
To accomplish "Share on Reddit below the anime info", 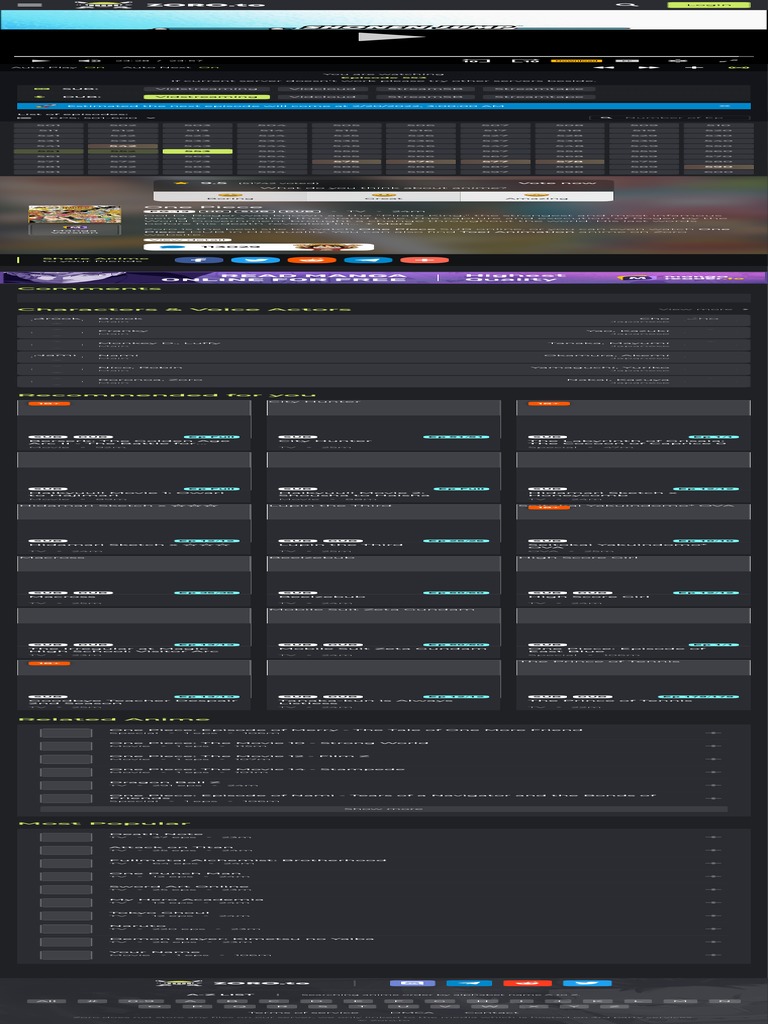I will (311, 260).
